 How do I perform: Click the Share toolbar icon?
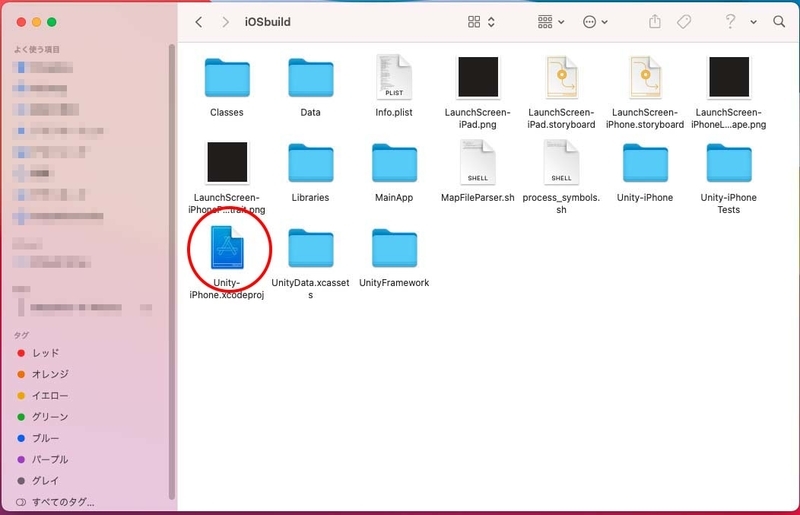tap(655, 21)
